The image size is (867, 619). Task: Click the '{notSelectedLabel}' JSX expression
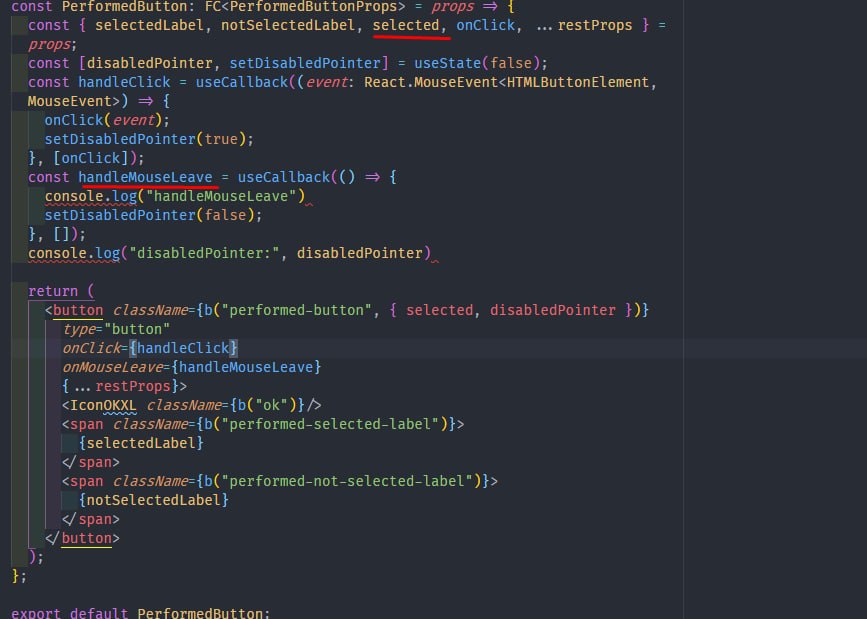pos(154,500)
